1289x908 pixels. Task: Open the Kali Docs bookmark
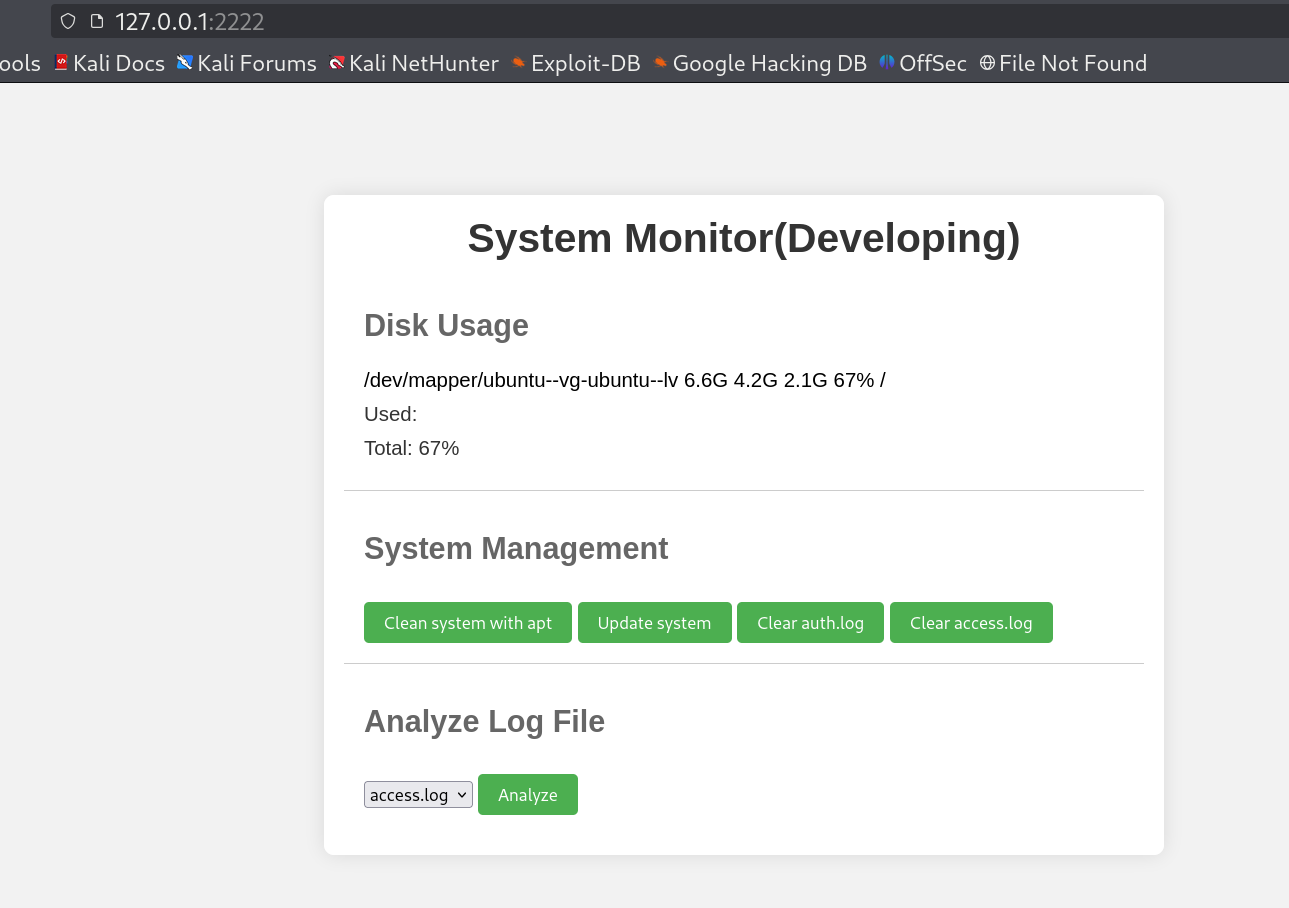109,63
